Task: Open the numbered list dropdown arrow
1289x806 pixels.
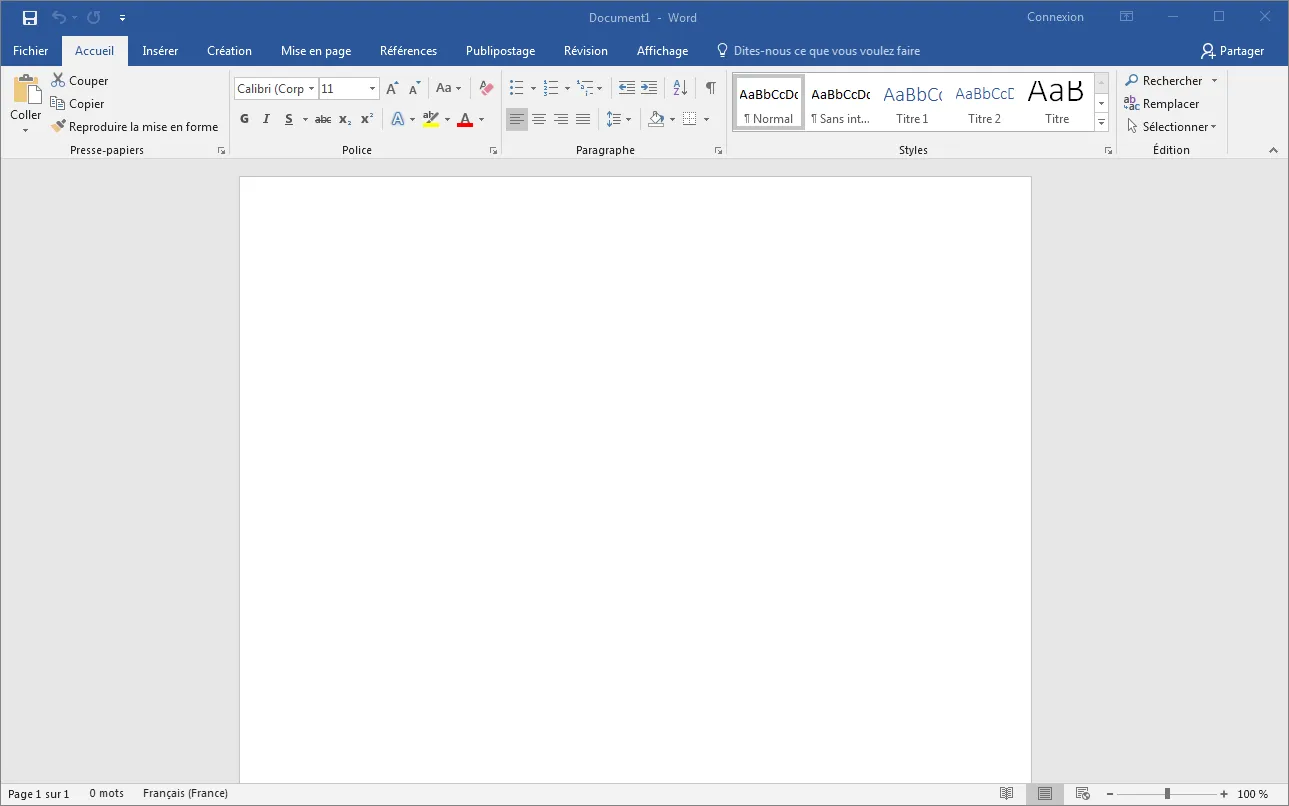Action: click(567, 89)
